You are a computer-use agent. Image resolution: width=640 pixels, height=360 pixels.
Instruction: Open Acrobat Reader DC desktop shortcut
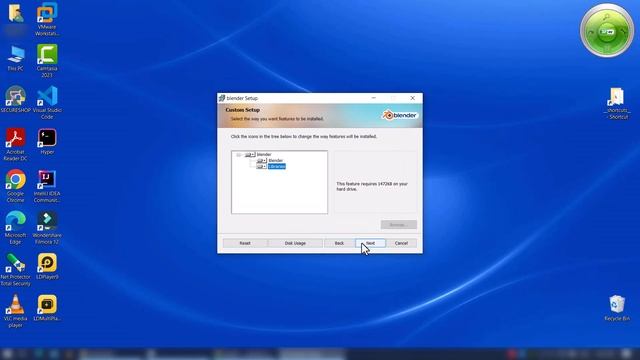click(x=16, y=144)
